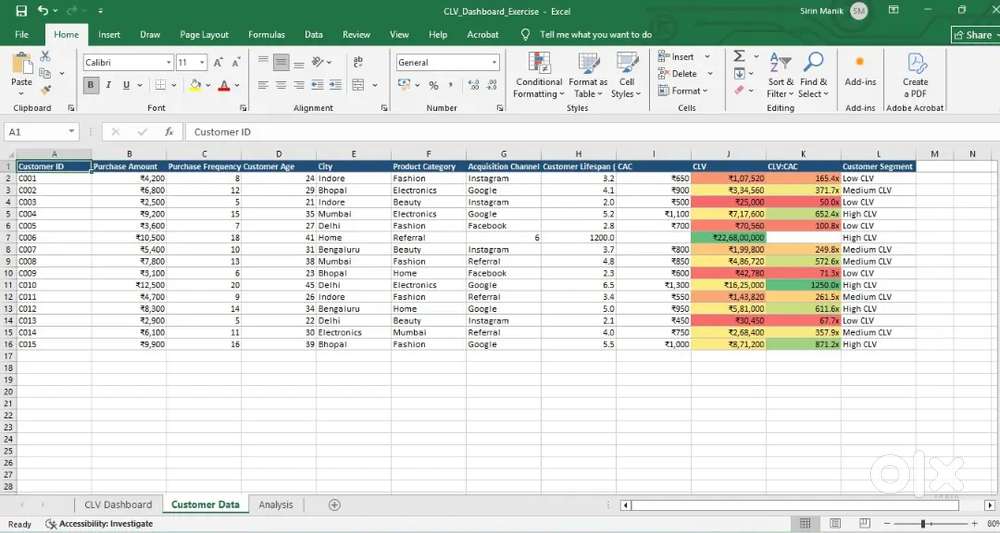Click the Align Right icon
This screenshot has height=533, width=1000.
(298, 85)
